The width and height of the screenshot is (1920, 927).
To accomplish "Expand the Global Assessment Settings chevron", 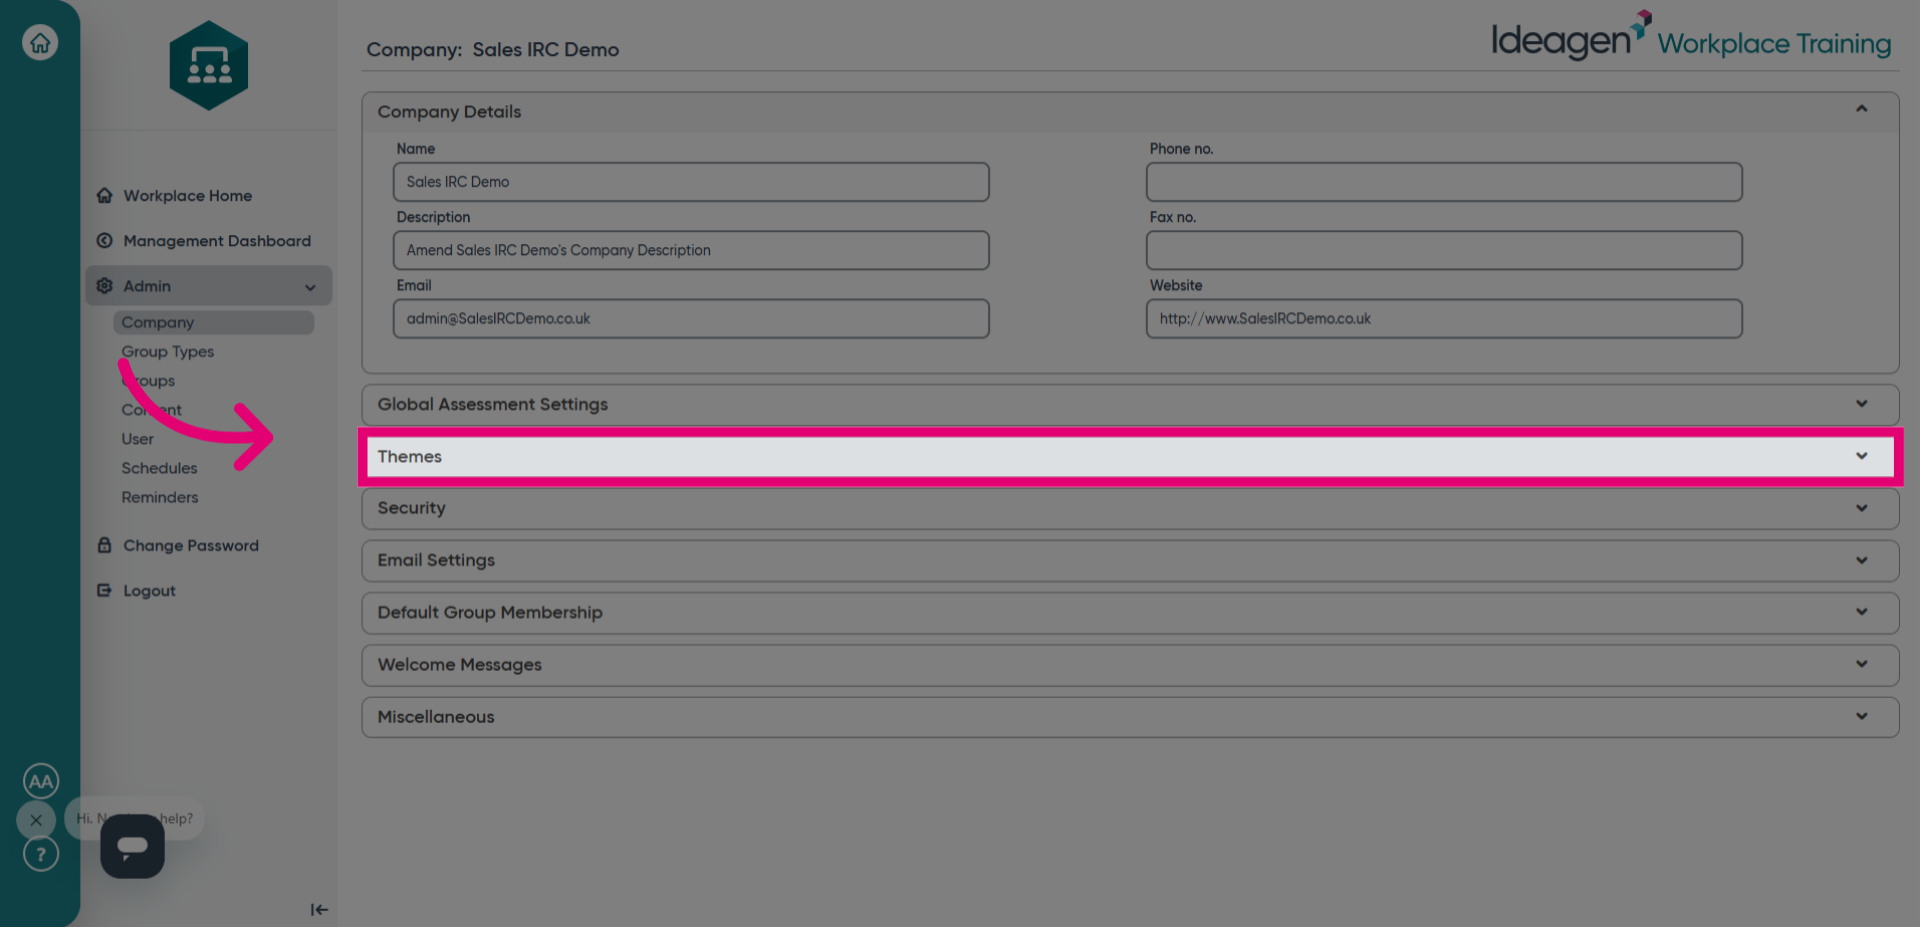I will [x=1862, y=404].
